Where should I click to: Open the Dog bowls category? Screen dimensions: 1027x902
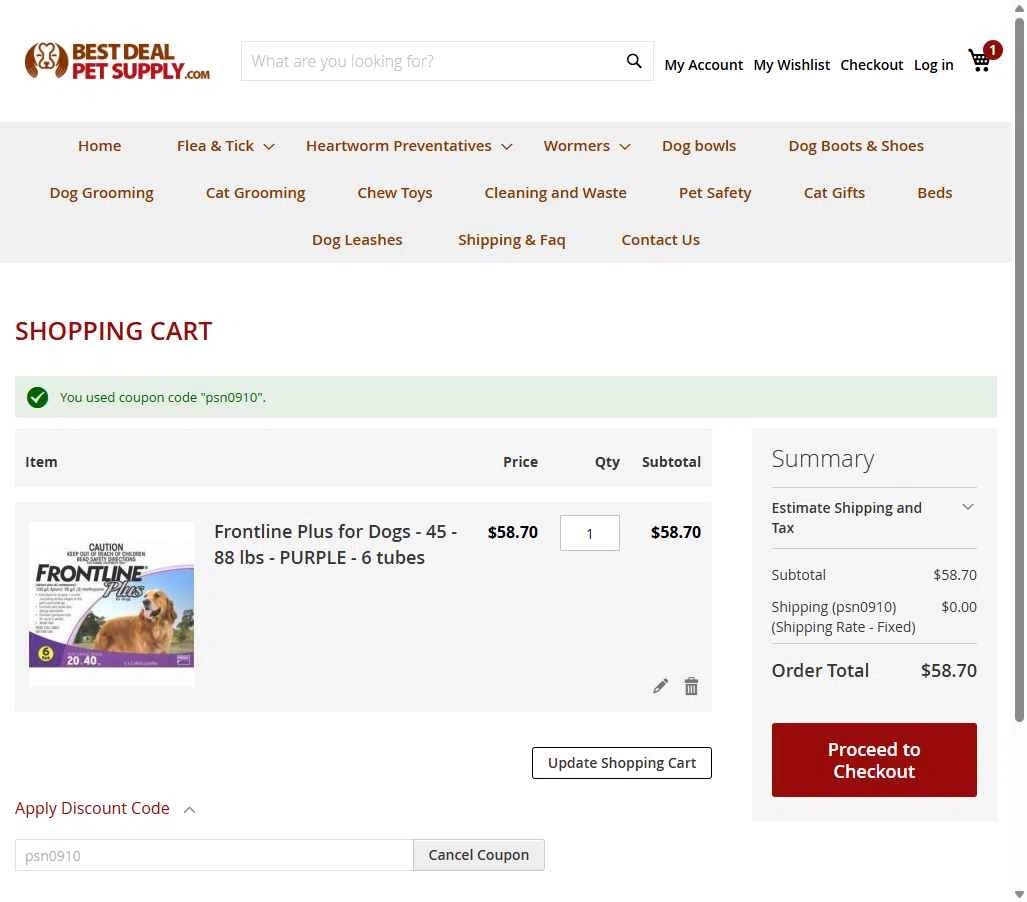click(699, 145)
